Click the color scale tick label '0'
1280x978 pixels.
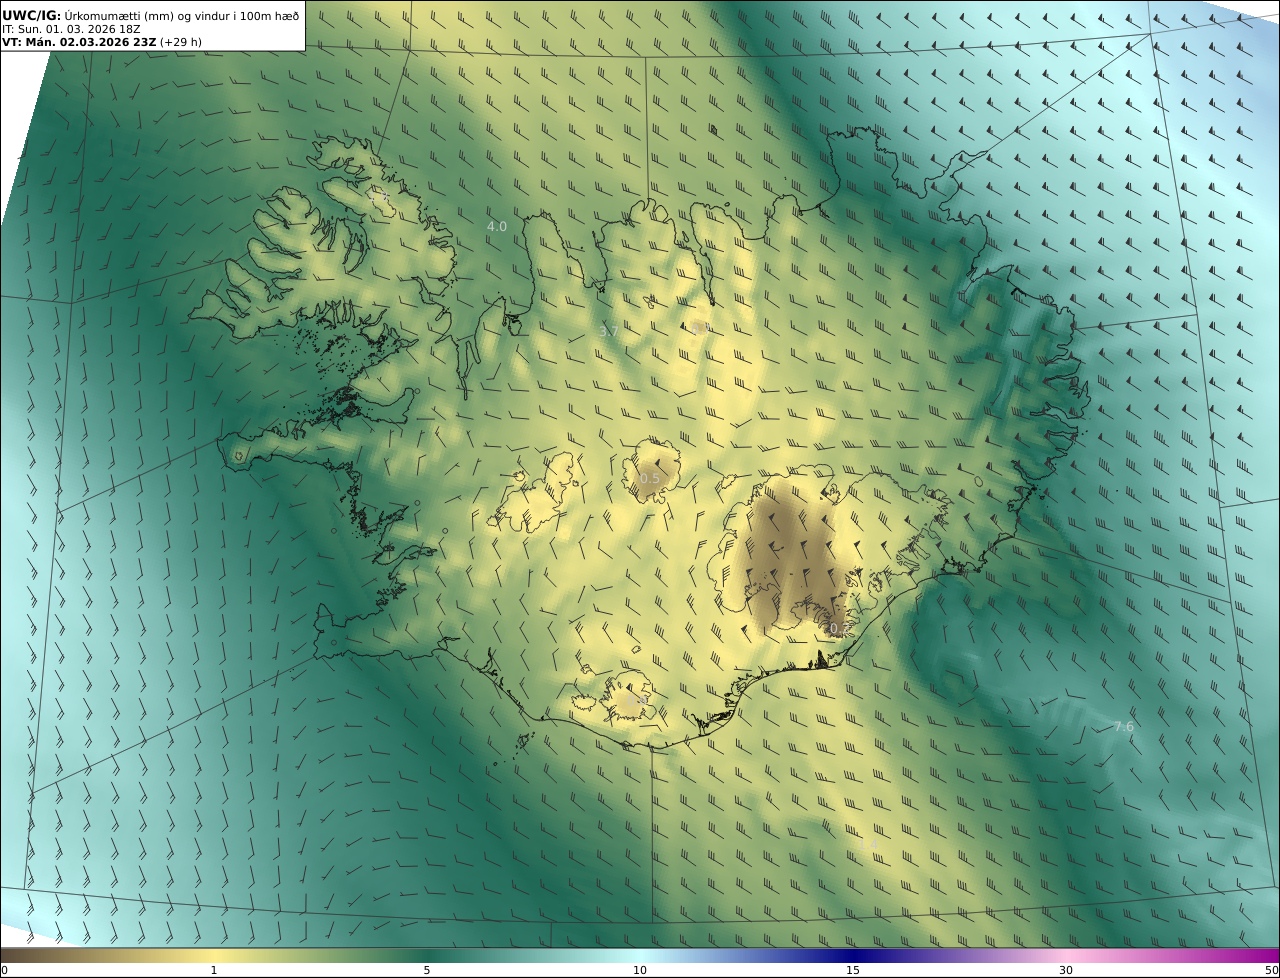click(4, 970)
